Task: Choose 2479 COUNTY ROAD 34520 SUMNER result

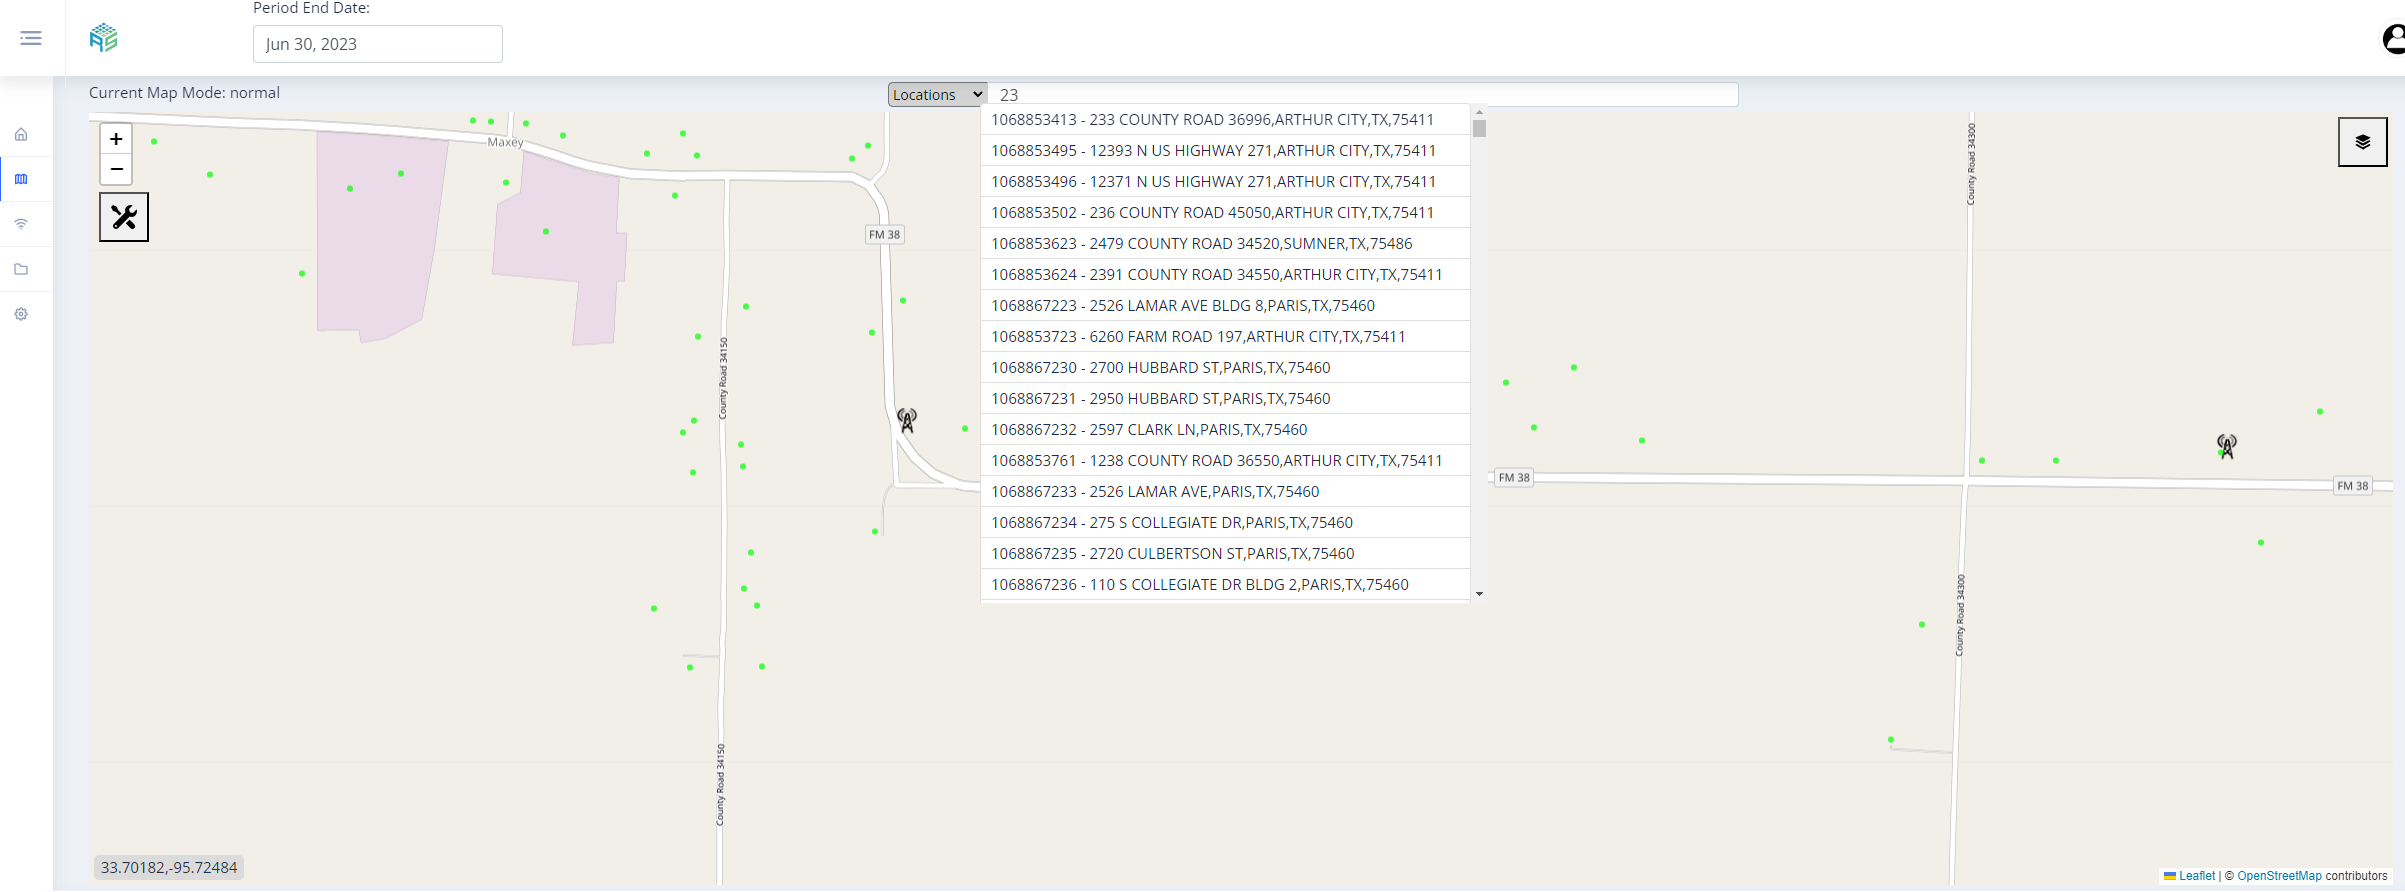Action: pyautogui.click(x=1226, y=244)
